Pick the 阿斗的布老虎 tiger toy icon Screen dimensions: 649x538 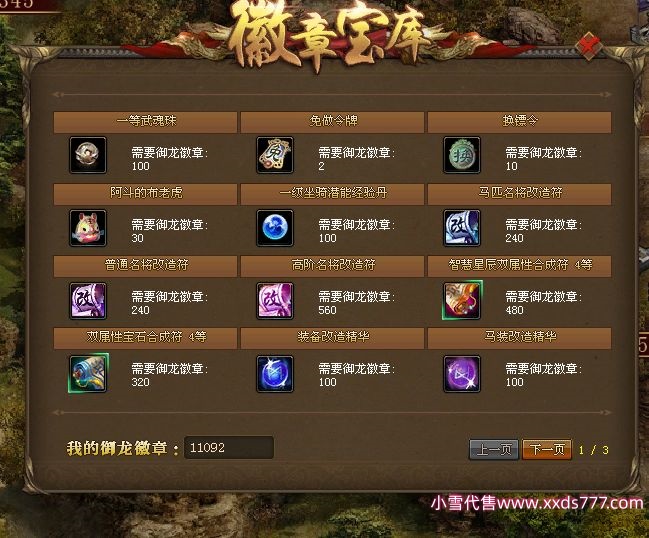tap(88, 228)
